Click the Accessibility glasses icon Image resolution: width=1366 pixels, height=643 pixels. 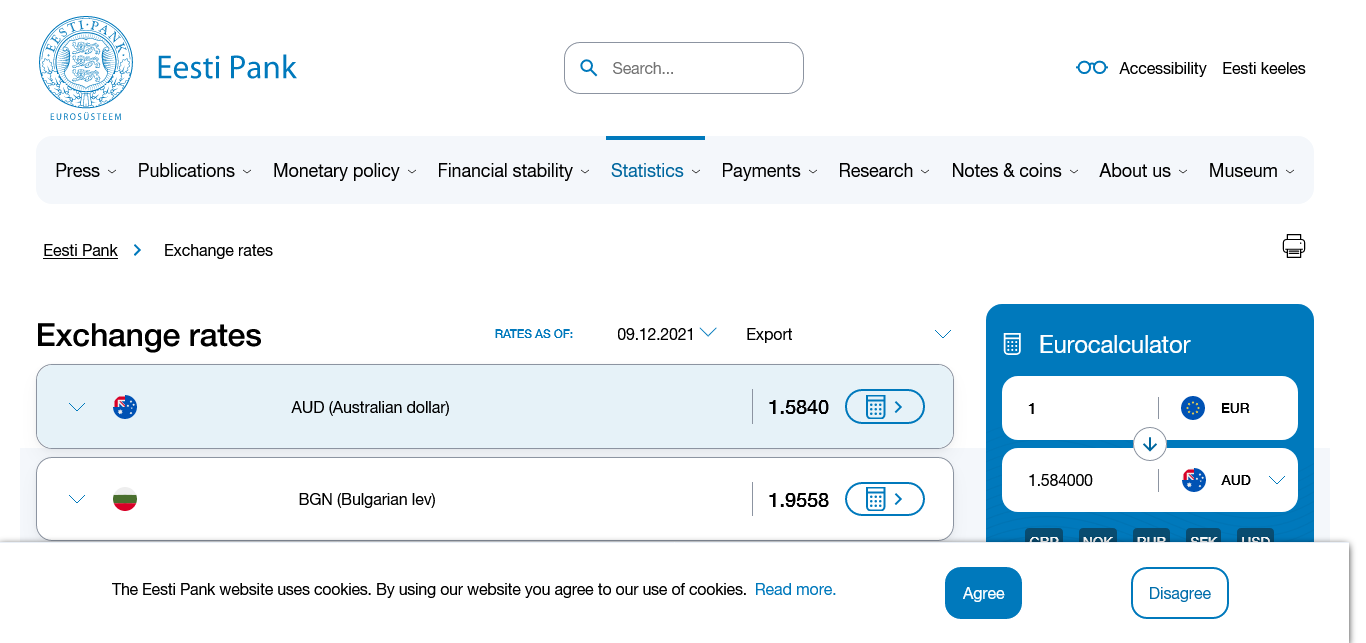click(1091, 68)
